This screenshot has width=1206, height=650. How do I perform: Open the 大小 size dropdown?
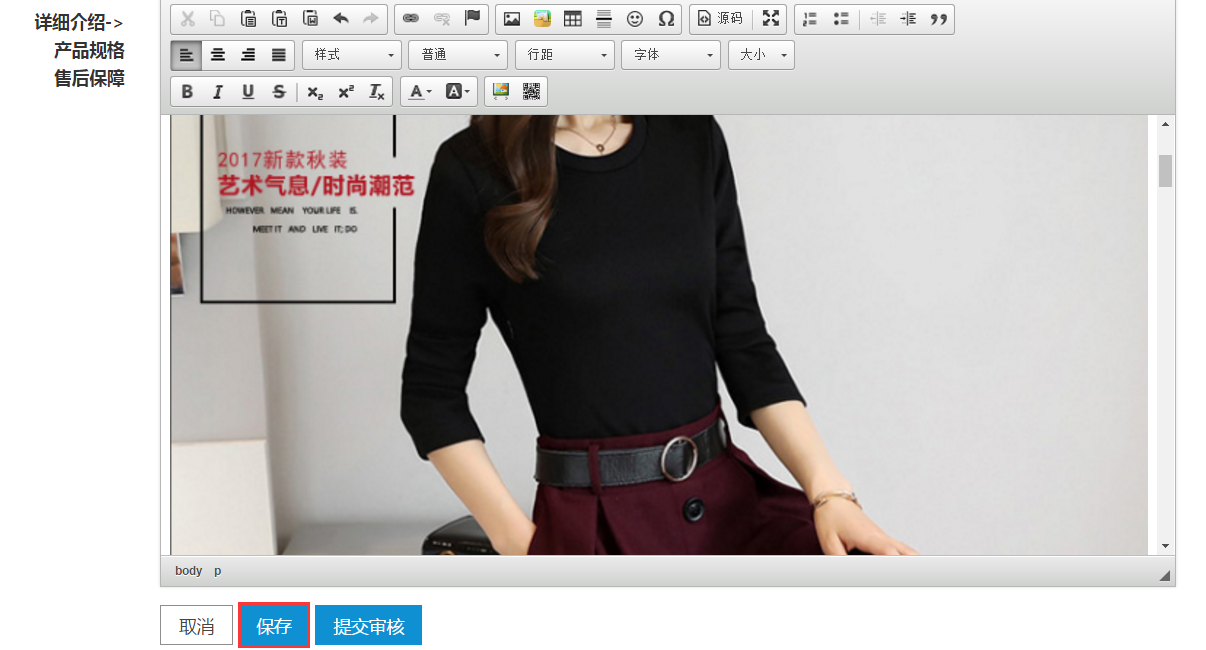(x=761, y=55)
